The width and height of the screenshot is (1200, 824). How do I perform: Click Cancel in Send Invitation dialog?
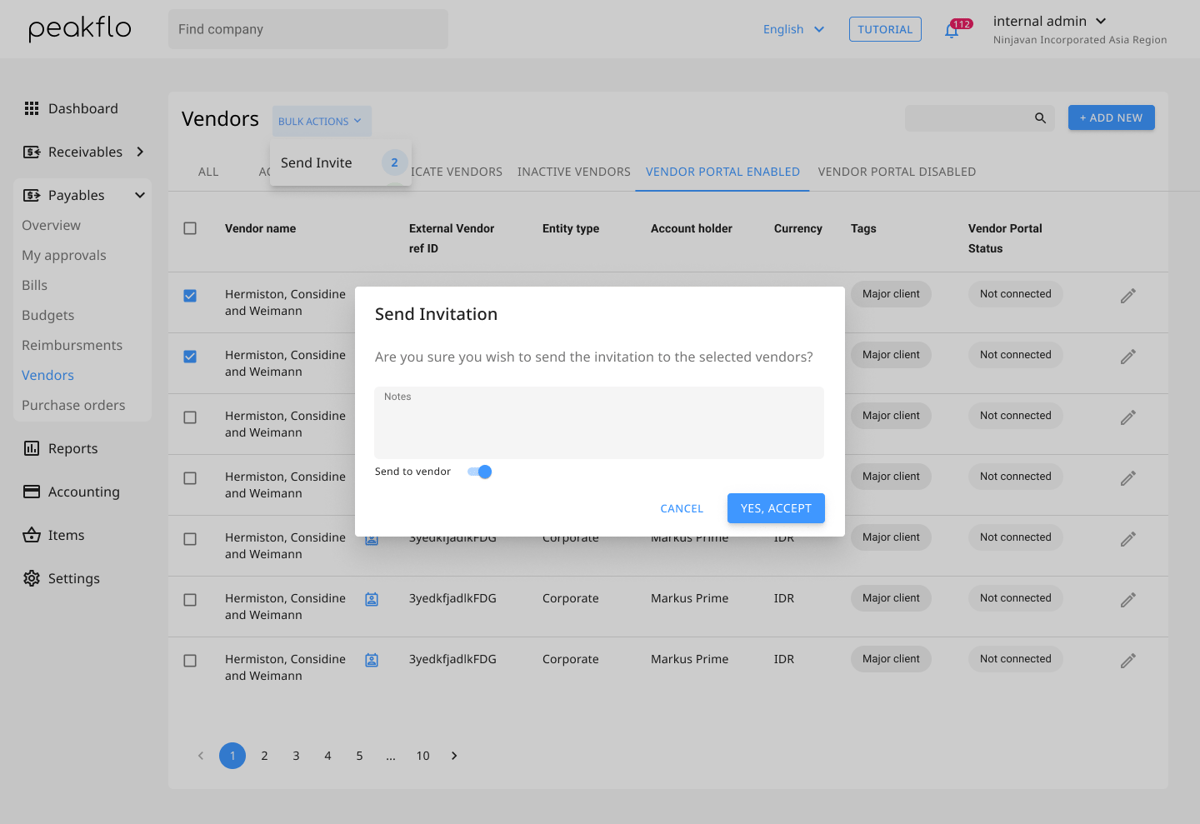coord(682,509)
